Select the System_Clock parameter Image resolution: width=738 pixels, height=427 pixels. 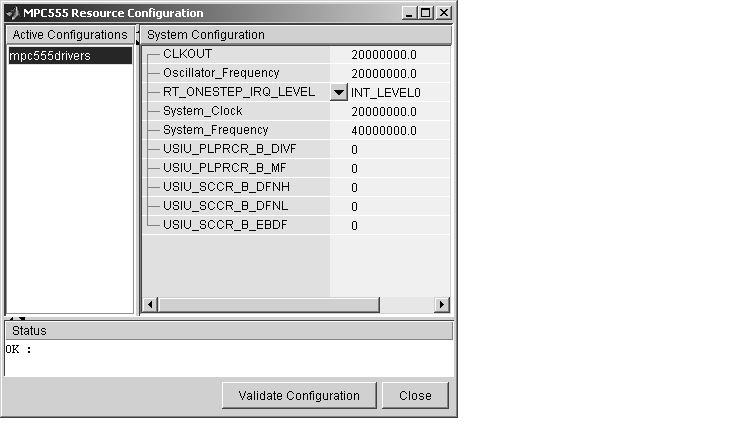click(x=203, y=111)
